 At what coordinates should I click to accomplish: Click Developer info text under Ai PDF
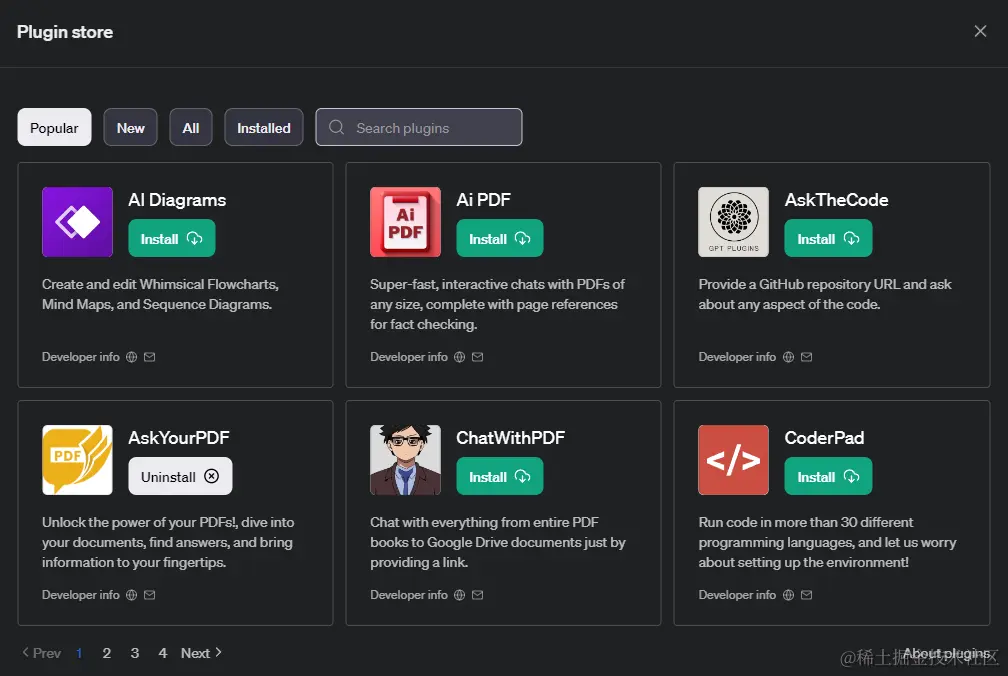tap(409, 357)
